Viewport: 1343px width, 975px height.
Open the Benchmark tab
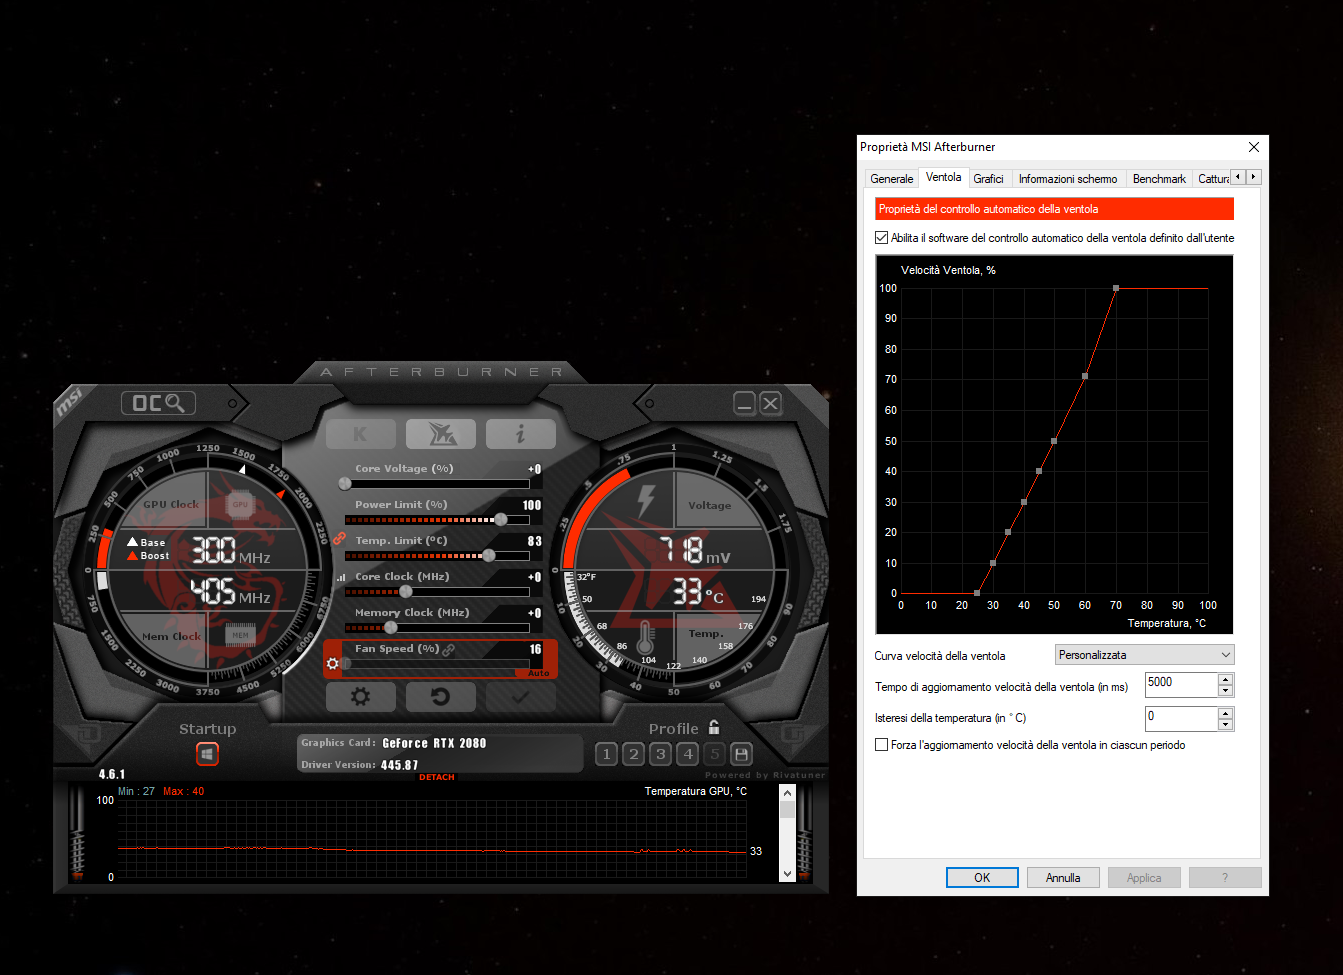(1159, 178)
